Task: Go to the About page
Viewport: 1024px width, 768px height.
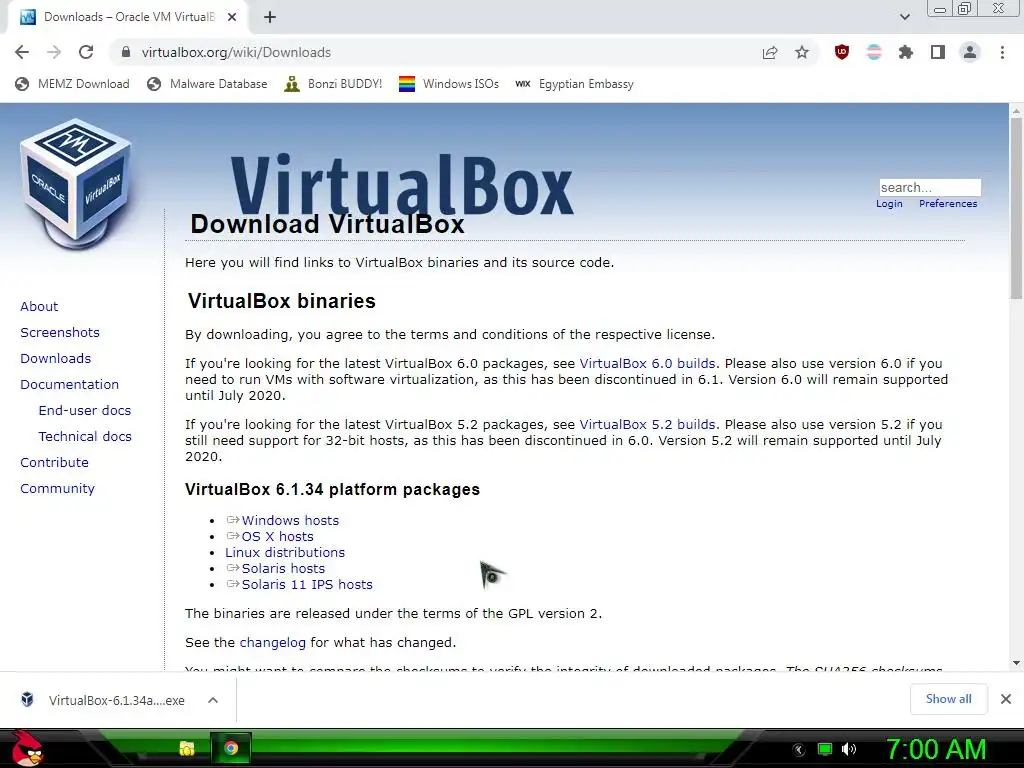Action: click(39, 306)
